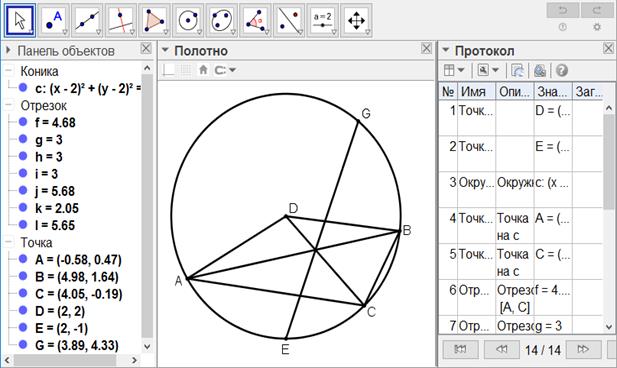The width and height of the screenshot is (617, 368).
Task: Click the export icon in Протокол toolbar
Action: click(517, 71)
